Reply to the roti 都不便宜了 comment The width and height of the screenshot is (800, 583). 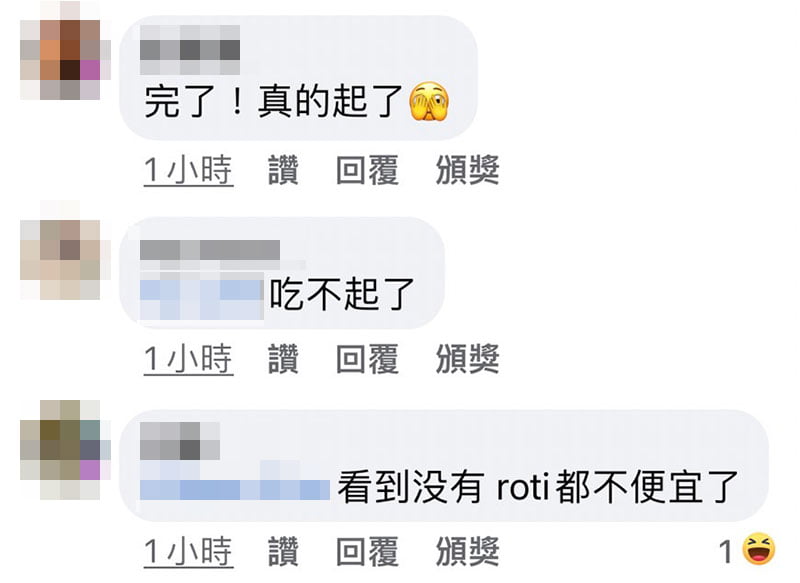367,551
